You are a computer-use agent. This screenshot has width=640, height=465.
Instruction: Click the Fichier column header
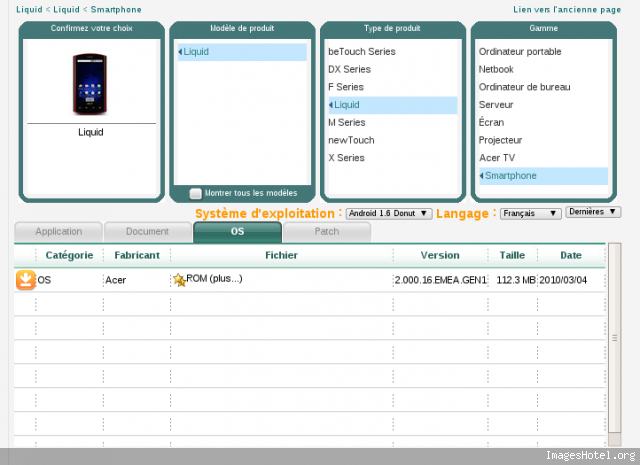(281, 256)
